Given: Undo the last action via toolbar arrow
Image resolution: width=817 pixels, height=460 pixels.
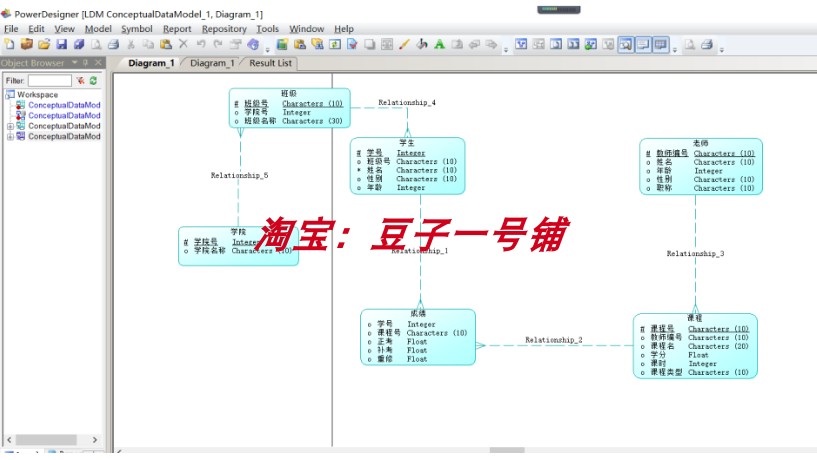Looking at the screenshot, I should pos(201,44).
